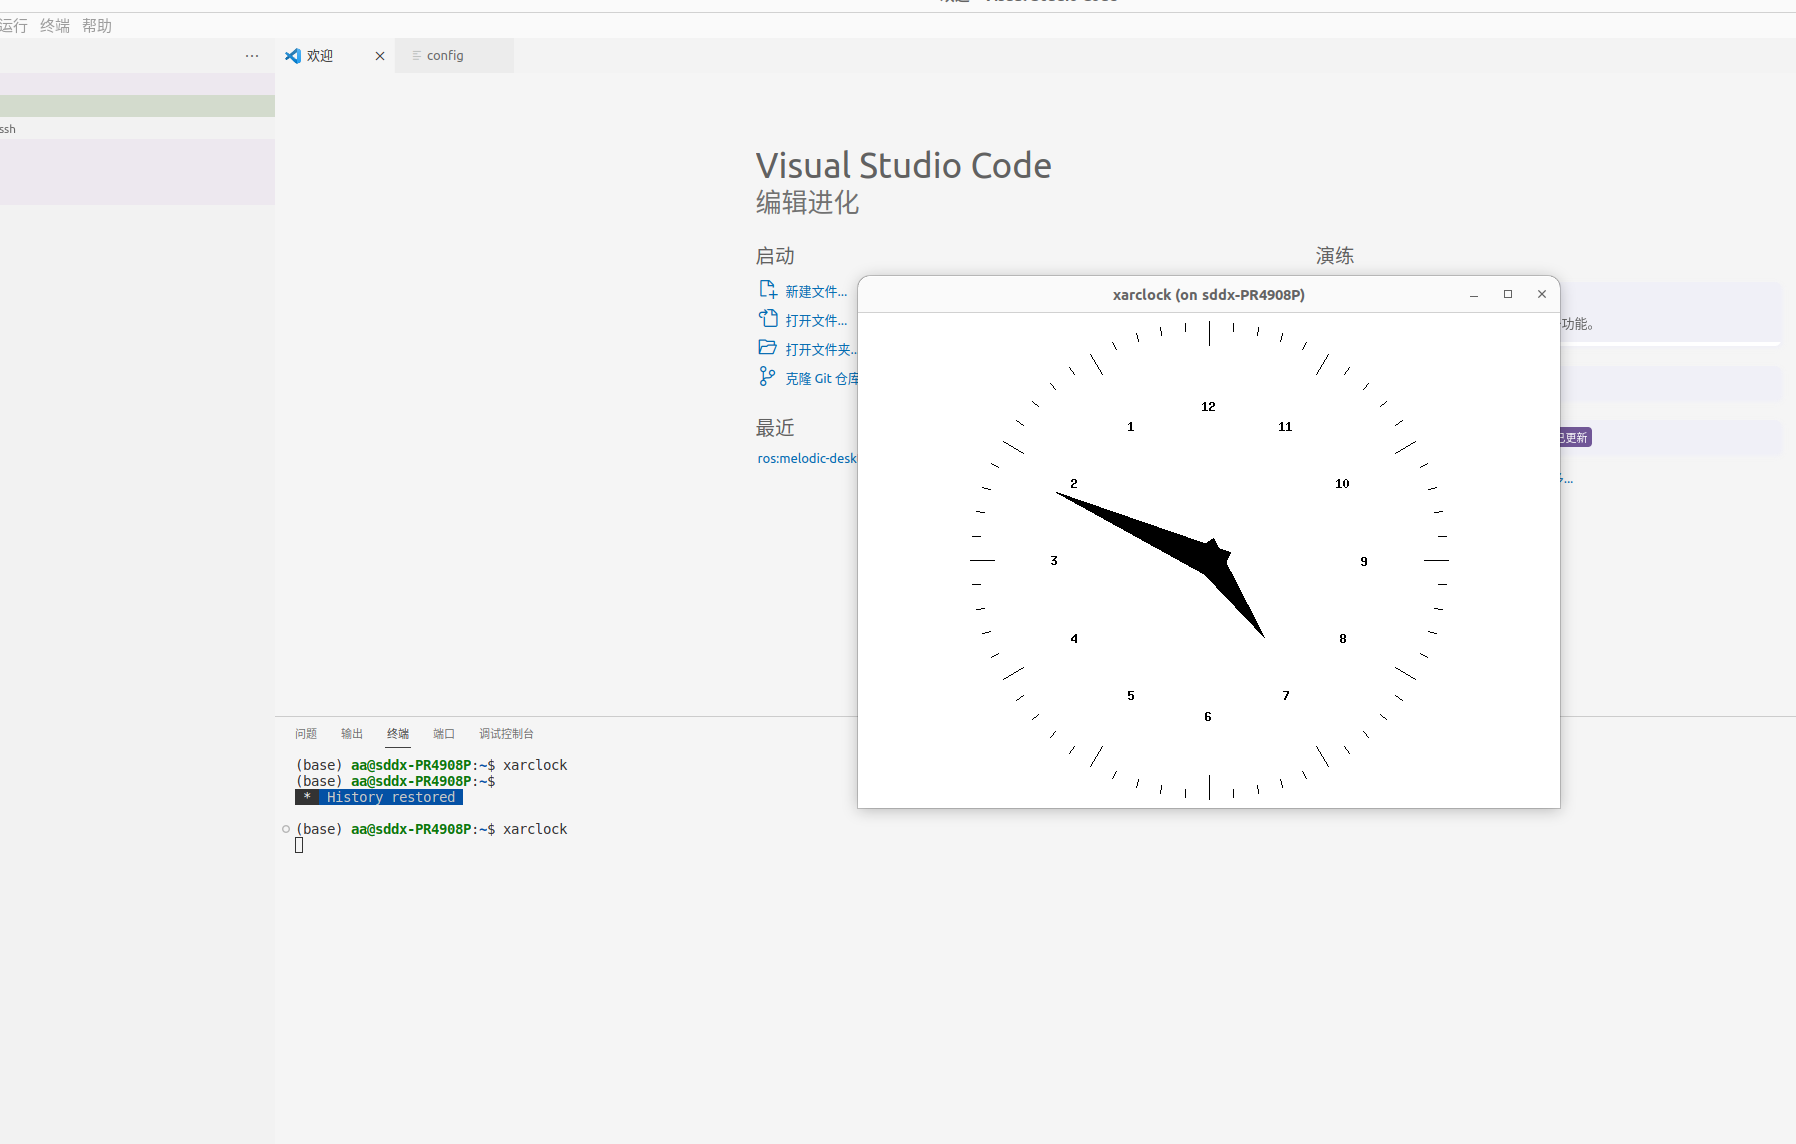Click the 克隆 Git branch icon
The height and width of the screenshot is (1144, 1796).
pos(767,377)
